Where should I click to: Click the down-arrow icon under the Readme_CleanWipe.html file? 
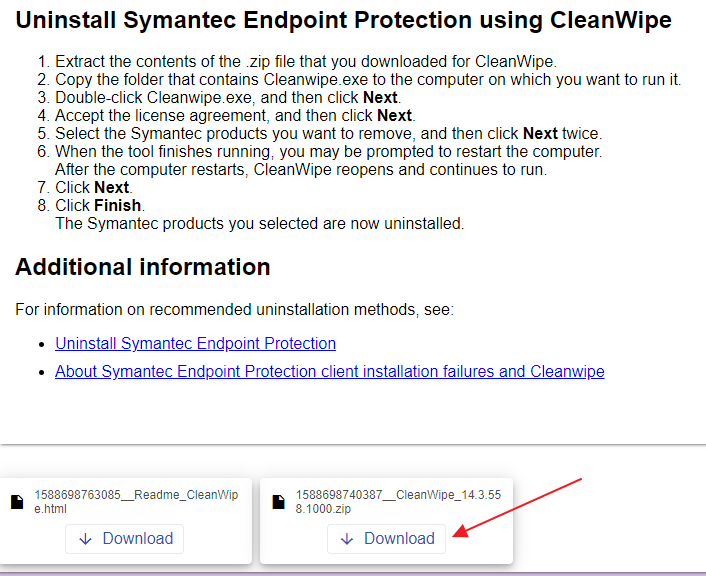[x=86, y=539]
